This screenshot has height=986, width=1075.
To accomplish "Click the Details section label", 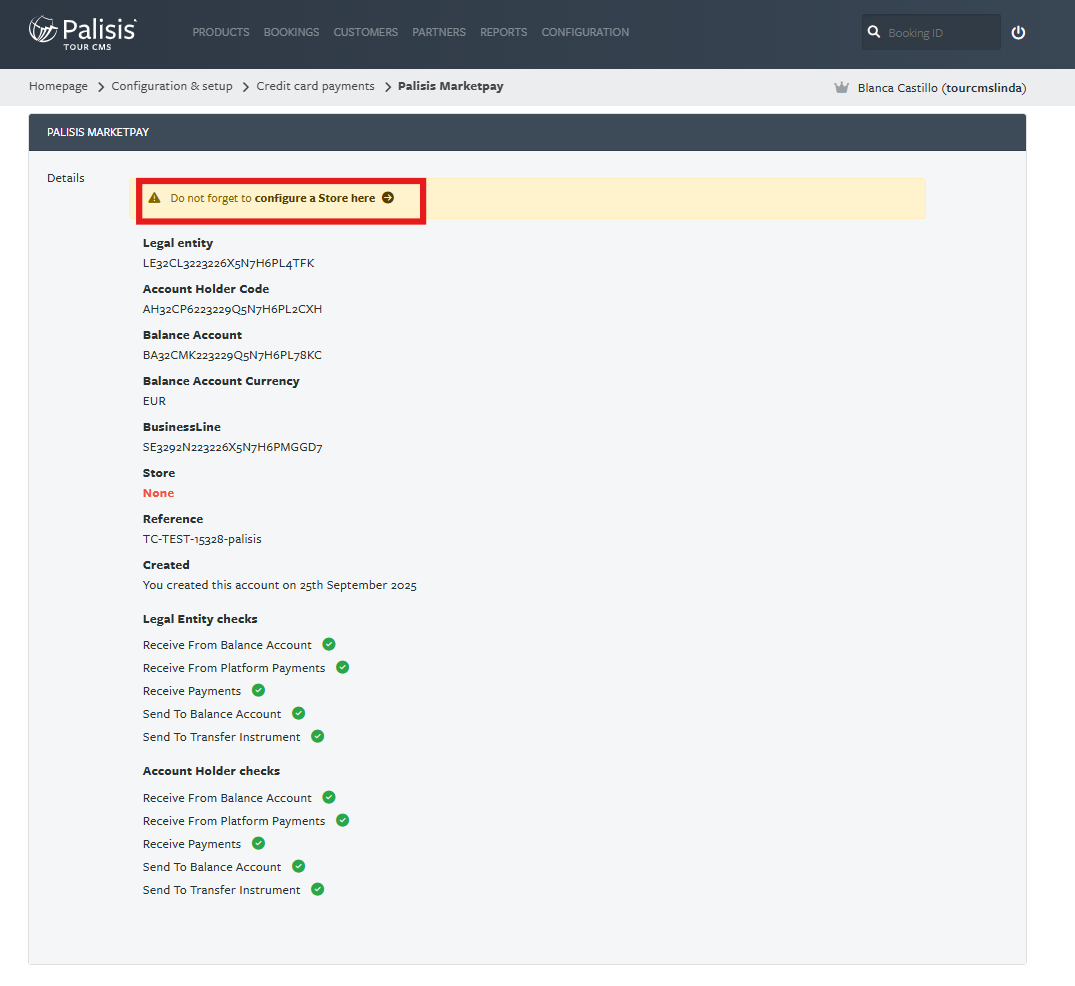I will click(66, 178).
